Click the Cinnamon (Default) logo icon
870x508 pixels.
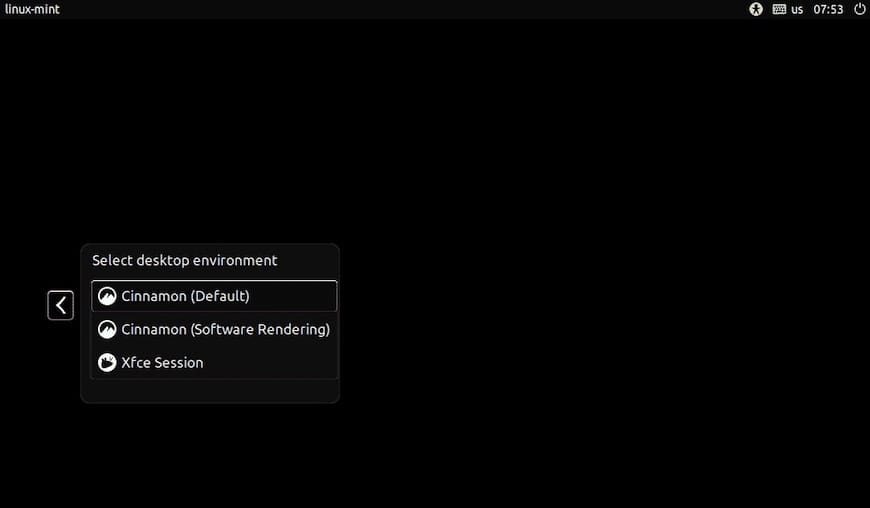click(x=107, y=296)
